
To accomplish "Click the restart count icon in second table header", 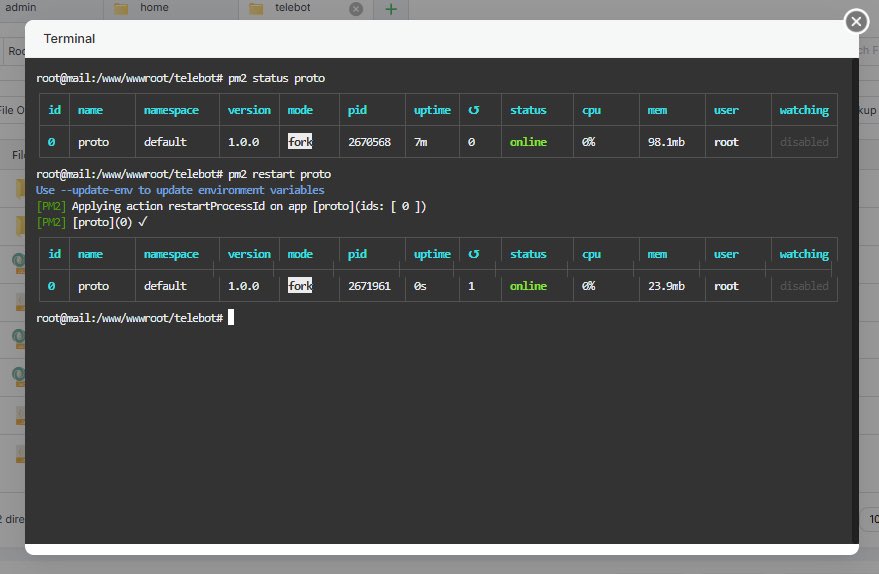I will click(x=474, y=254).
